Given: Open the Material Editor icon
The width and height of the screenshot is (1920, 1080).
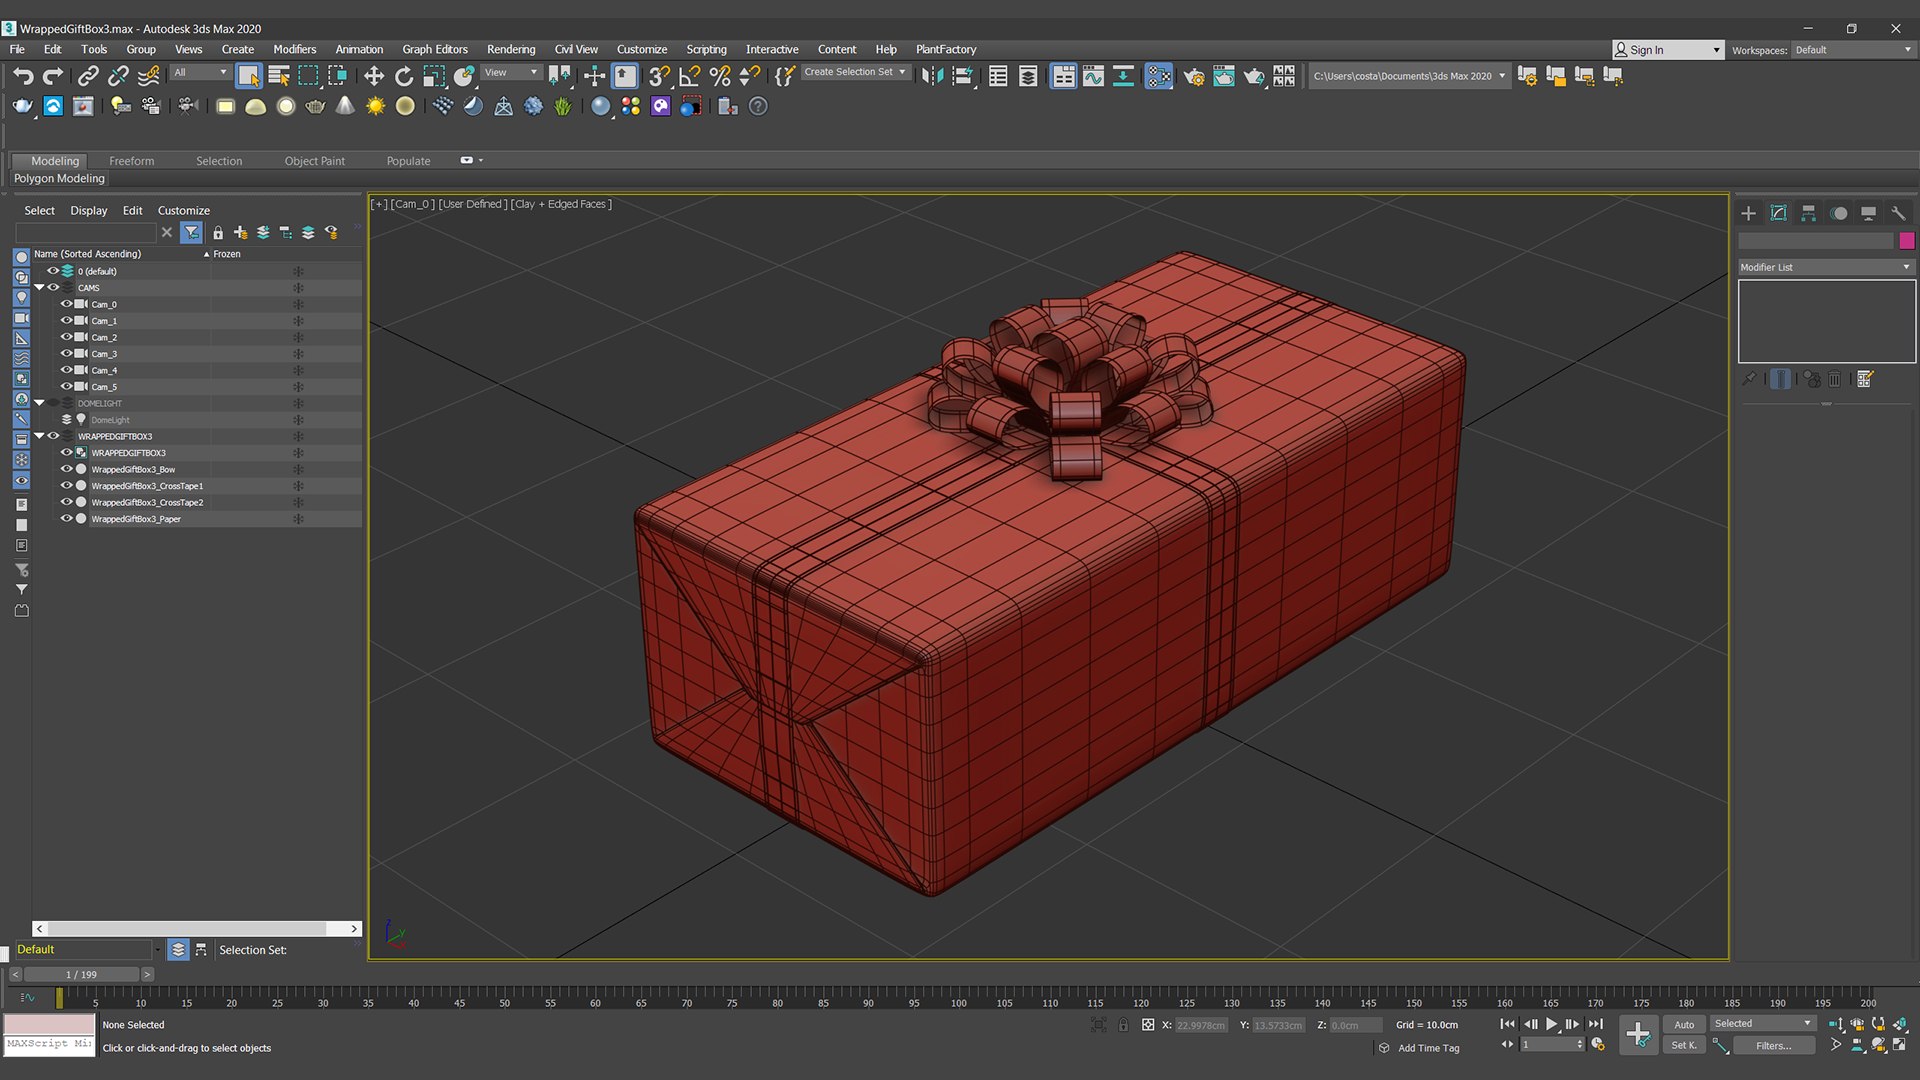Looking at the screenshot, I should click(1159, 76).
